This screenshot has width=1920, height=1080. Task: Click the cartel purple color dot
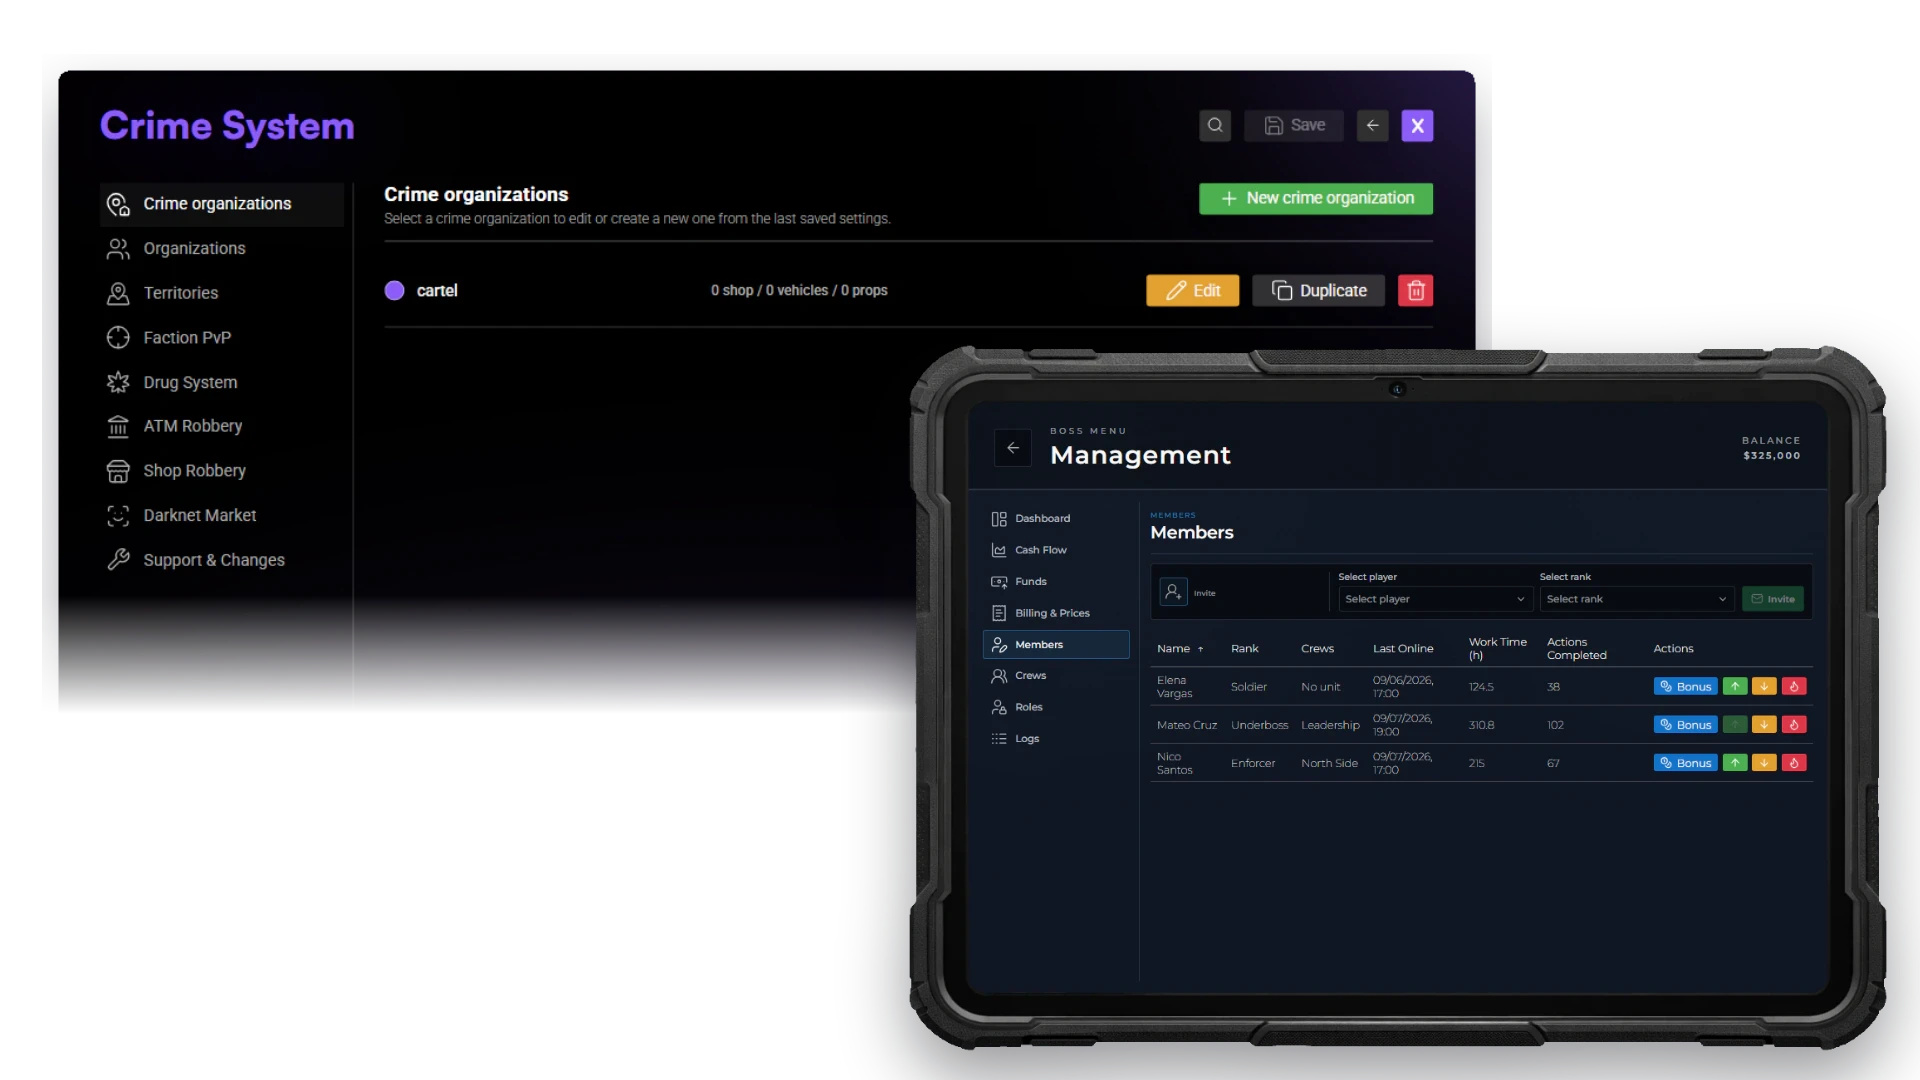[x=394, y=290]
